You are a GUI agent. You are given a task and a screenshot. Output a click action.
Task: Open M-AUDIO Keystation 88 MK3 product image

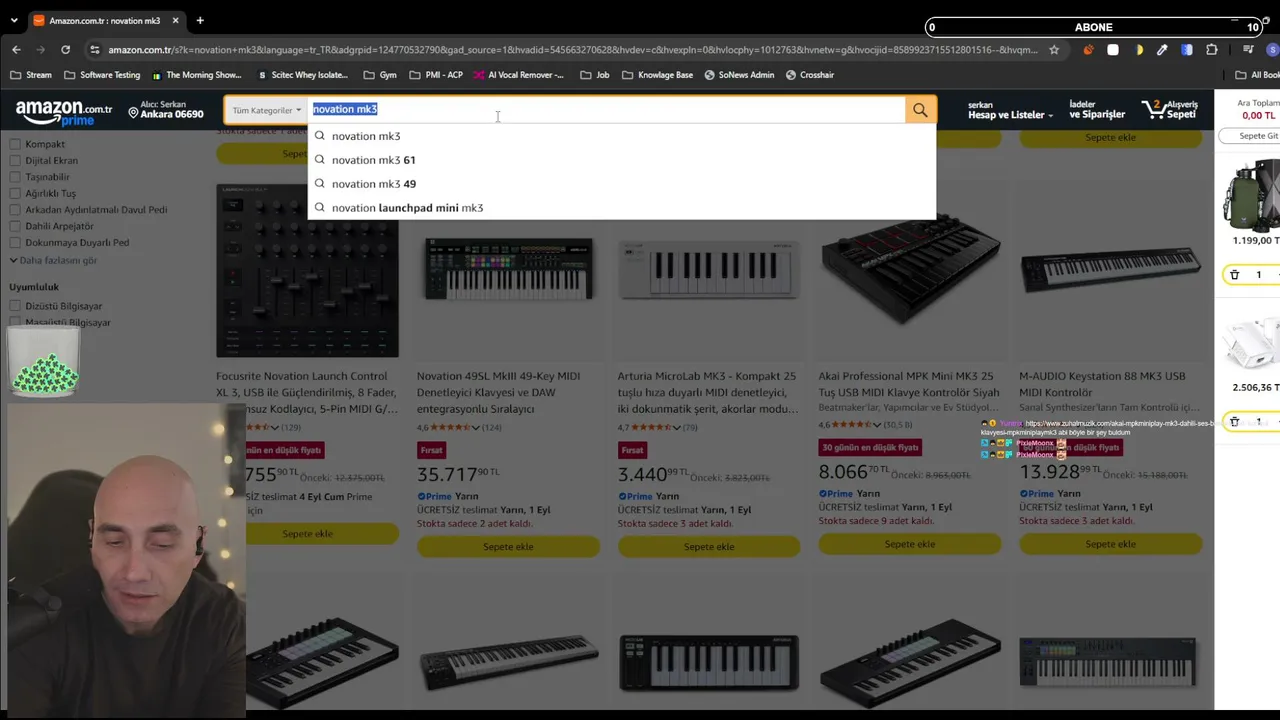pyautogui.click(x=1110, y=268)
